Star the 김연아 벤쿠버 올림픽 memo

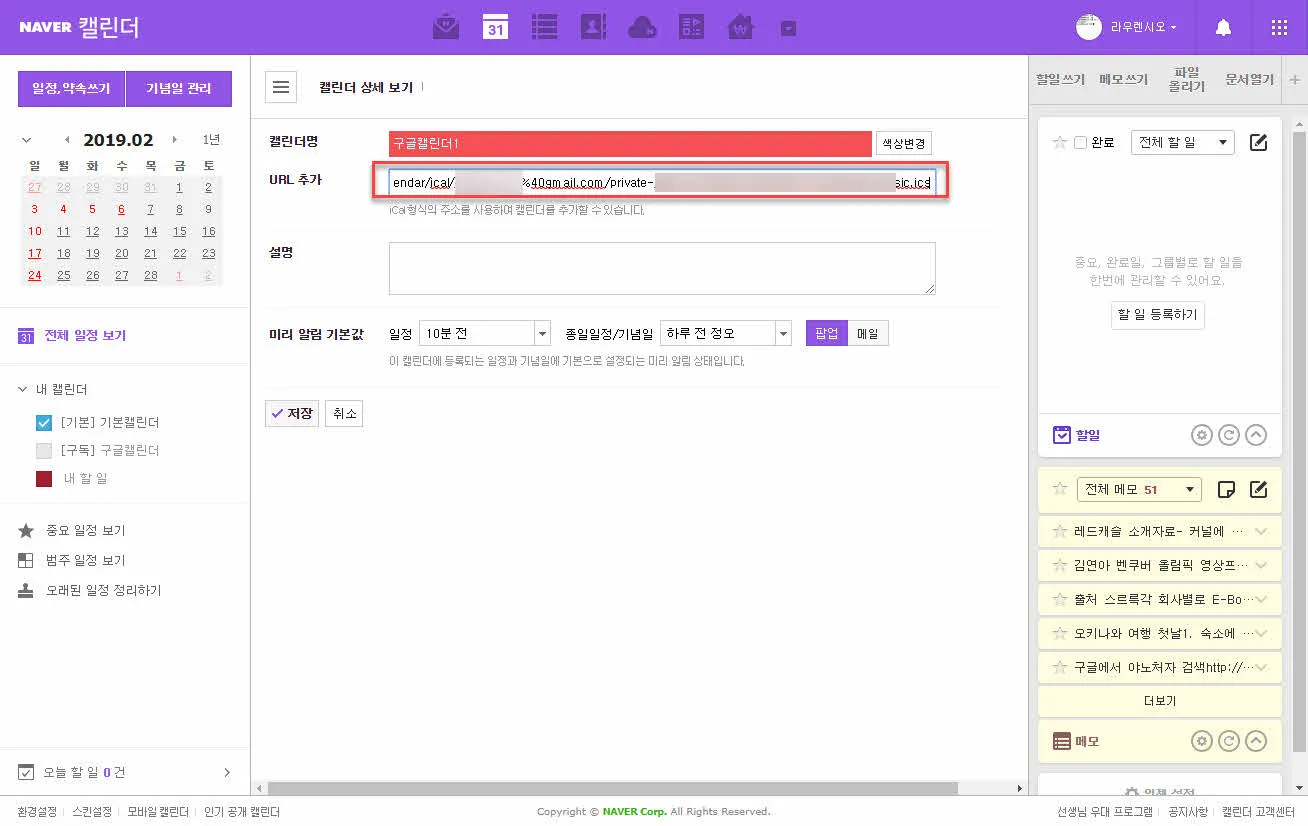click(x=1060, y=565)
